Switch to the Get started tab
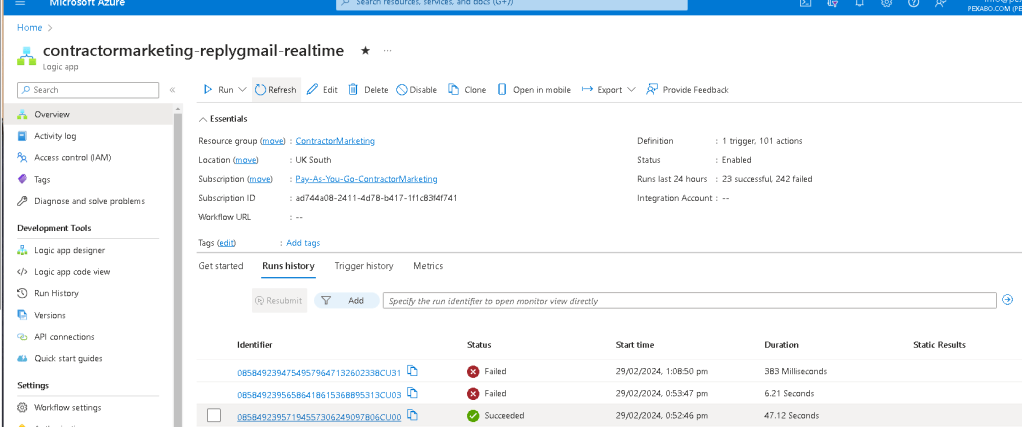 click(221, 266)
